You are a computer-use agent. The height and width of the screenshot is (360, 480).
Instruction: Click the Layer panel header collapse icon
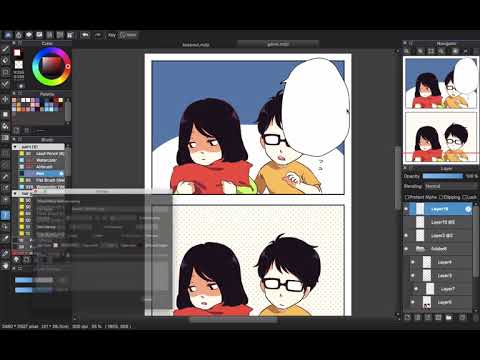pyautogui.click(x=405, y=168)
